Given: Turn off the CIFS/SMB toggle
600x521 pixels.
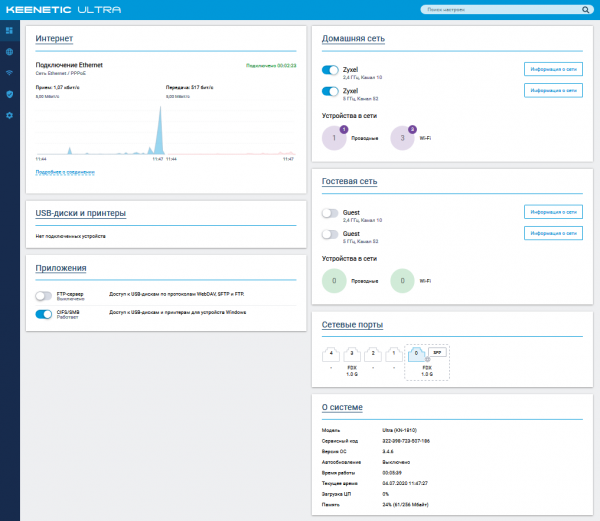Looking at the screenshot, I should [43, 314].
